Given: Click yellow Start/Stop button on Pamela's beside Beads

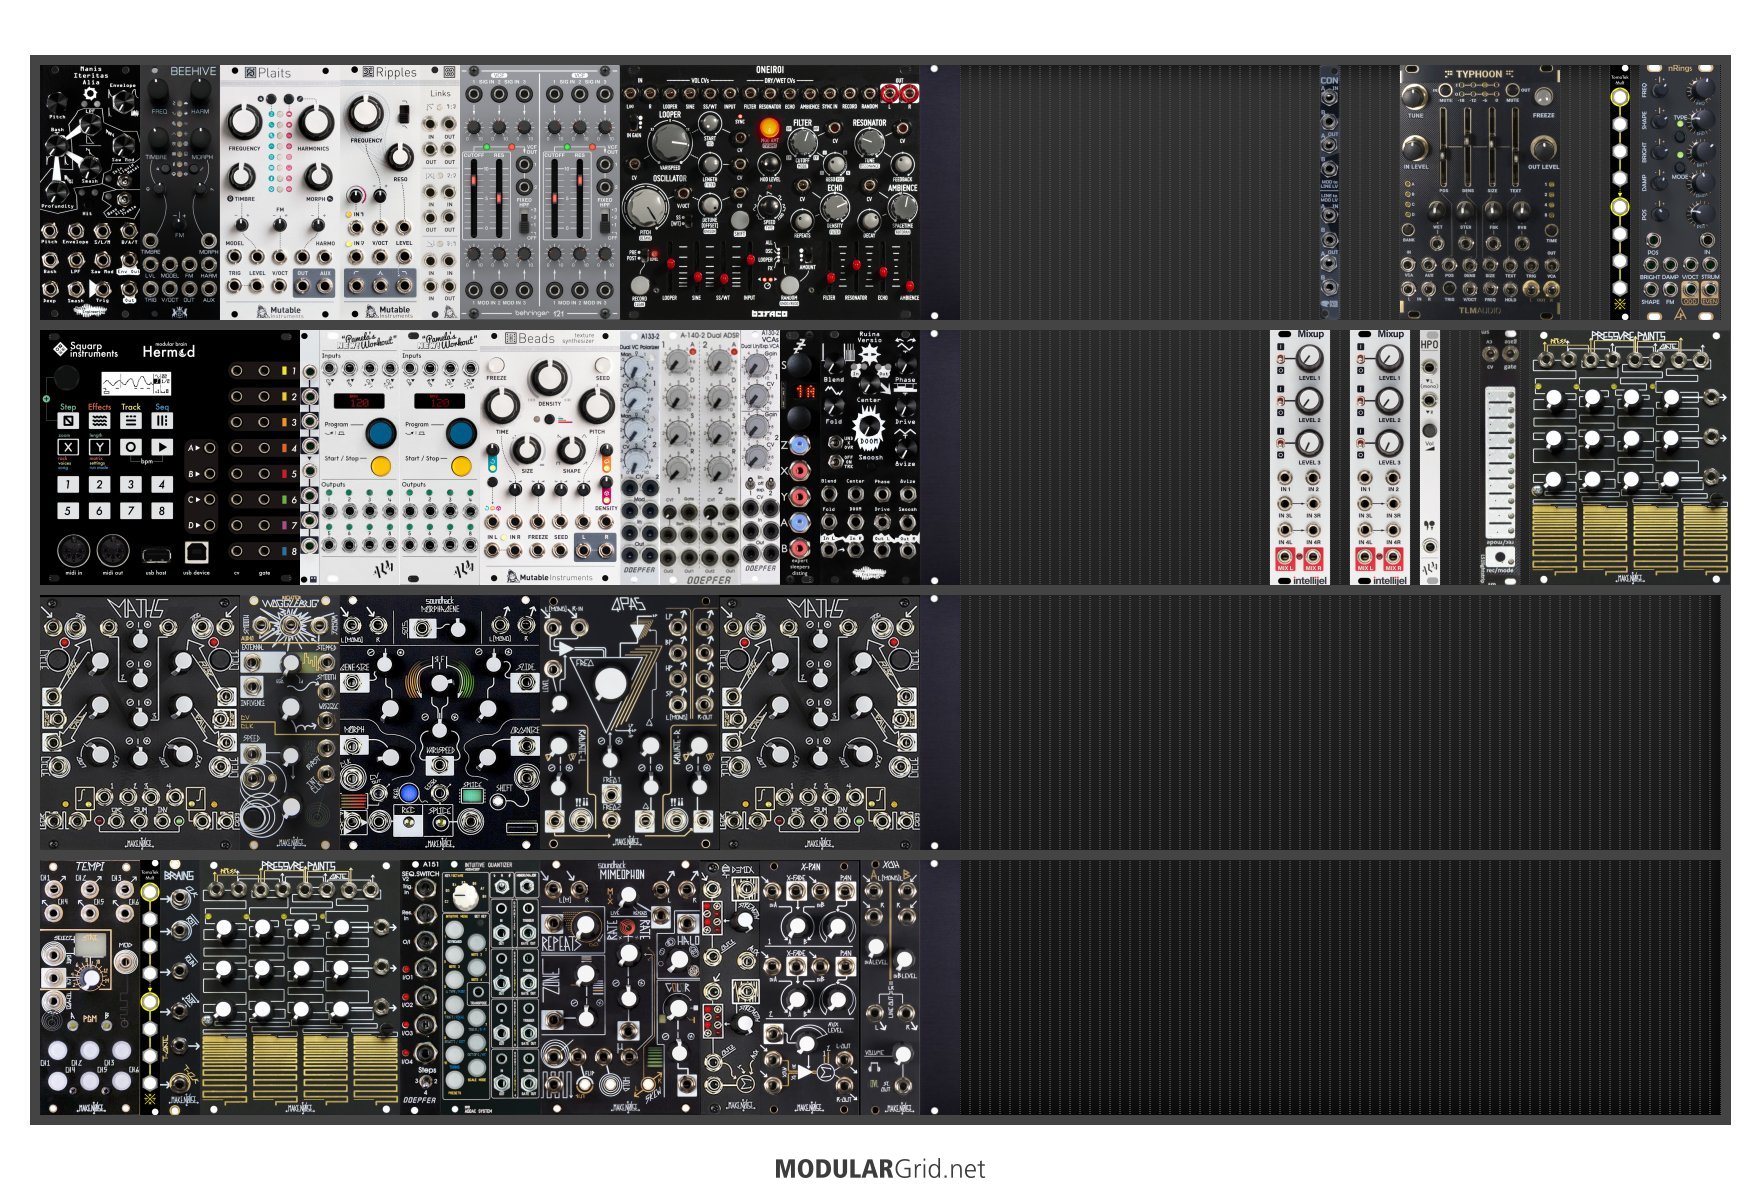Looking at the screenshot, I should point(461,466).
